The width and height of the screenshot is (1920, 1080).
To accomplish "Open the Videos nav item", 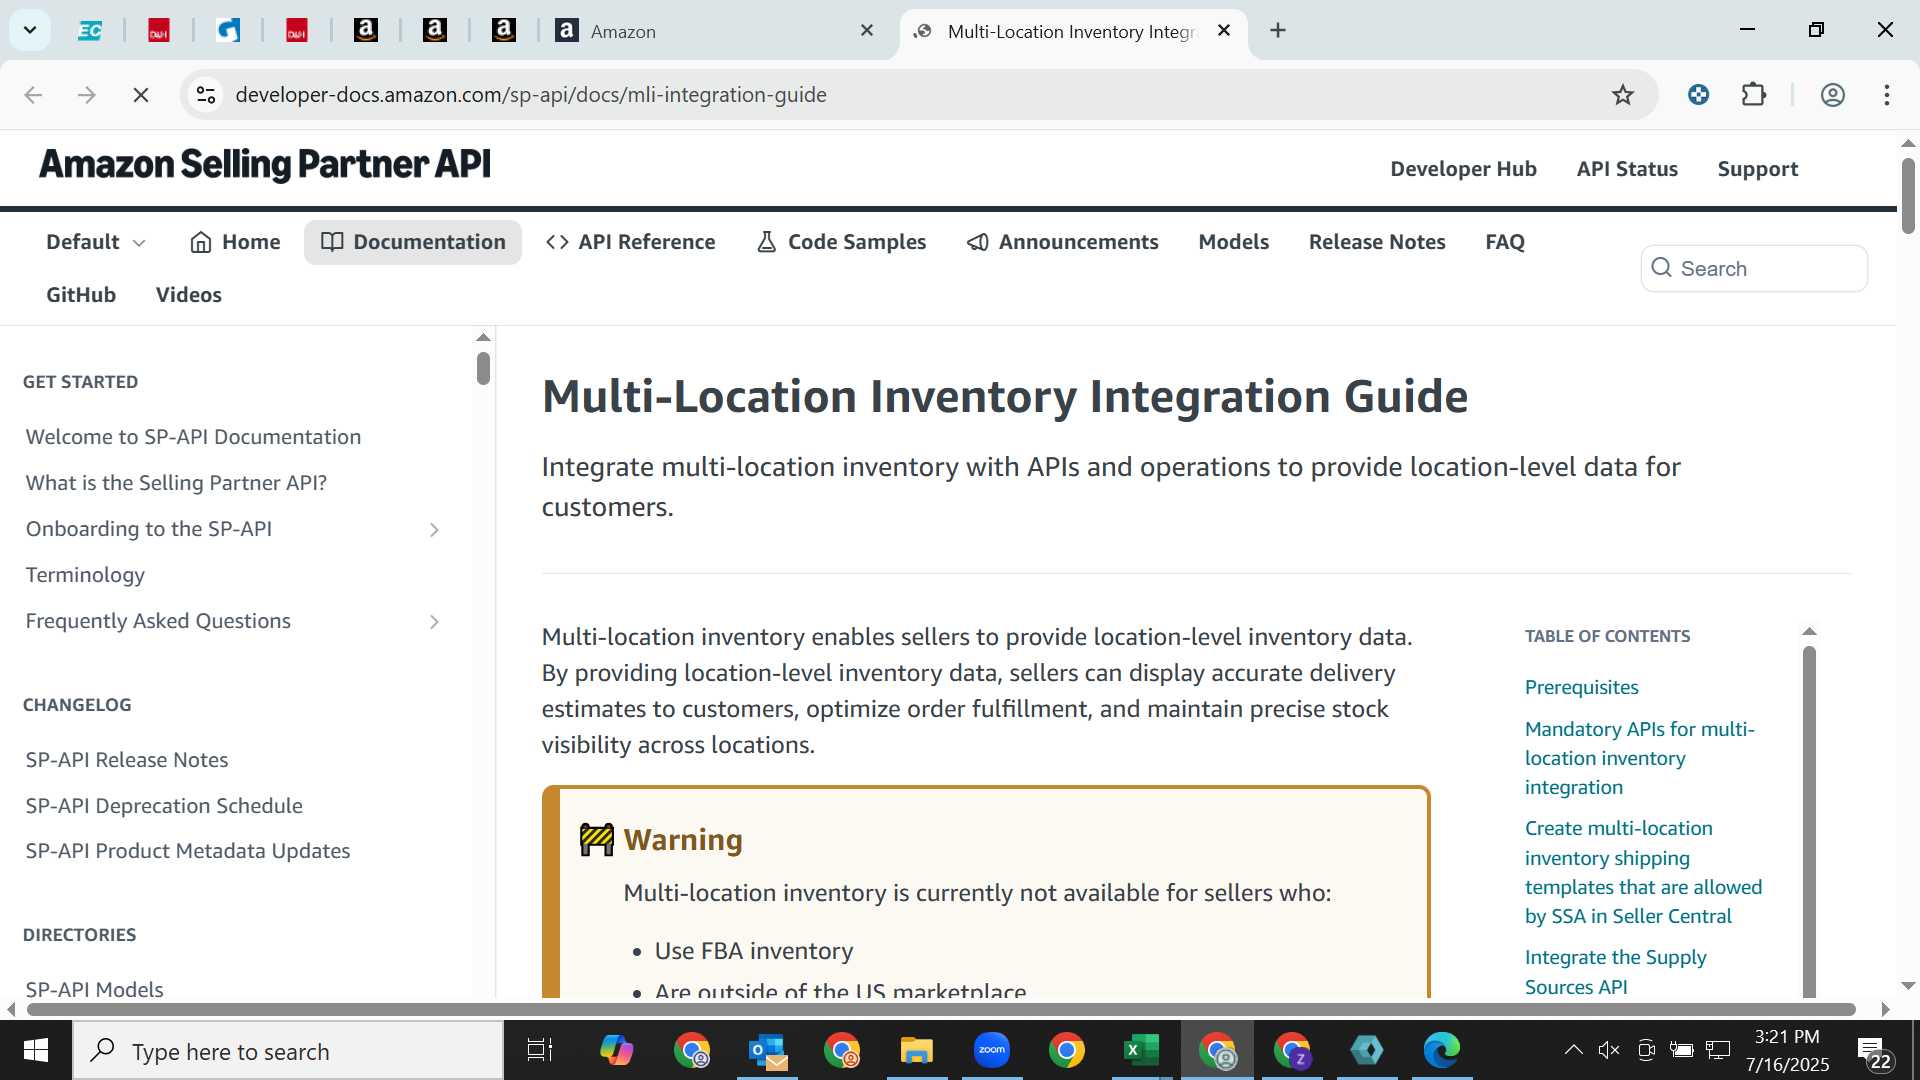I will pos(189,295).
